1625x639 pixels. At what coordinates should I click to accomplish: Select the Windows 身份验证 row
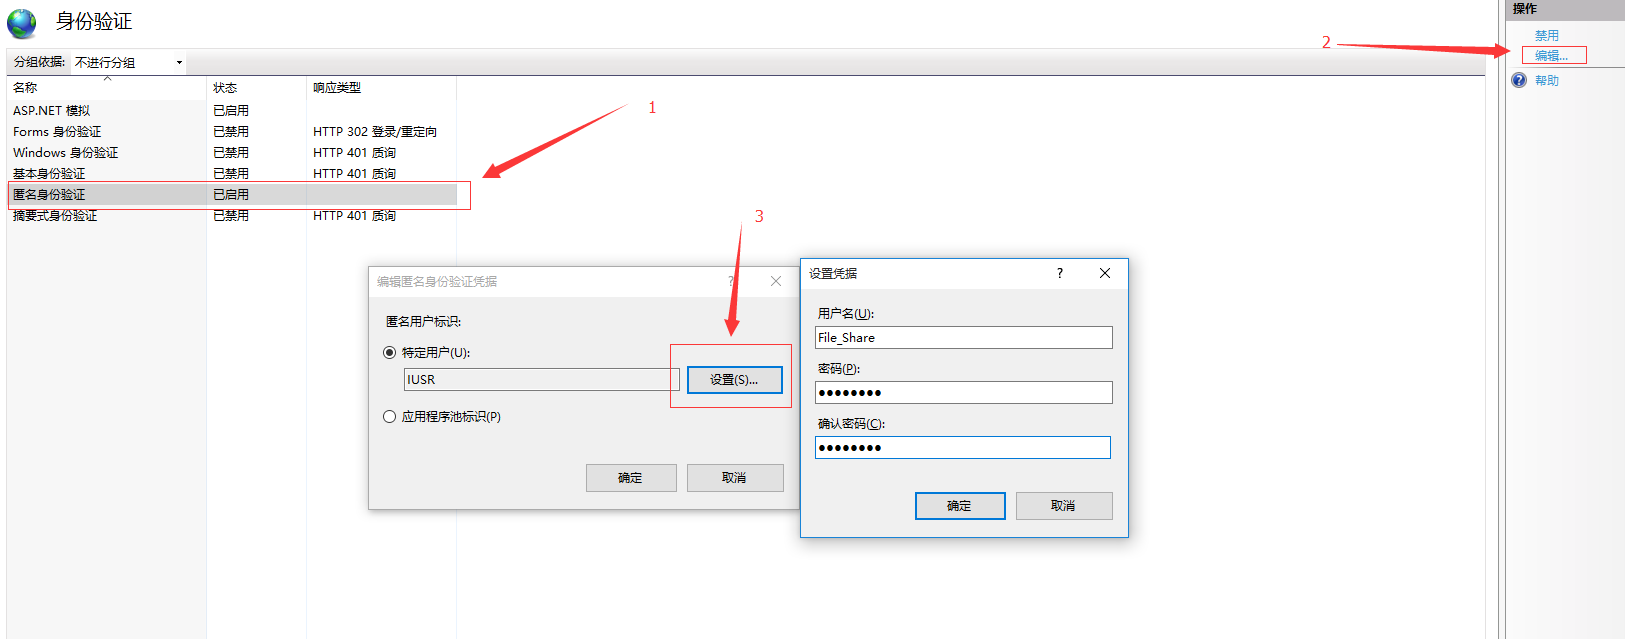[232, 153]
